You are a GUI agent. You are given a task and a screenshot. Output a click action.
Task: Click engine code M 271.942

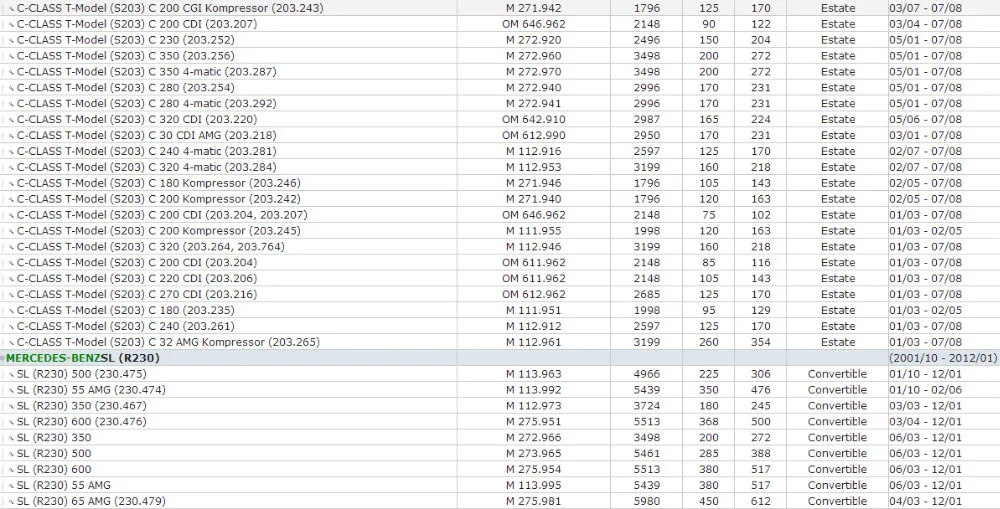point(534,8)
